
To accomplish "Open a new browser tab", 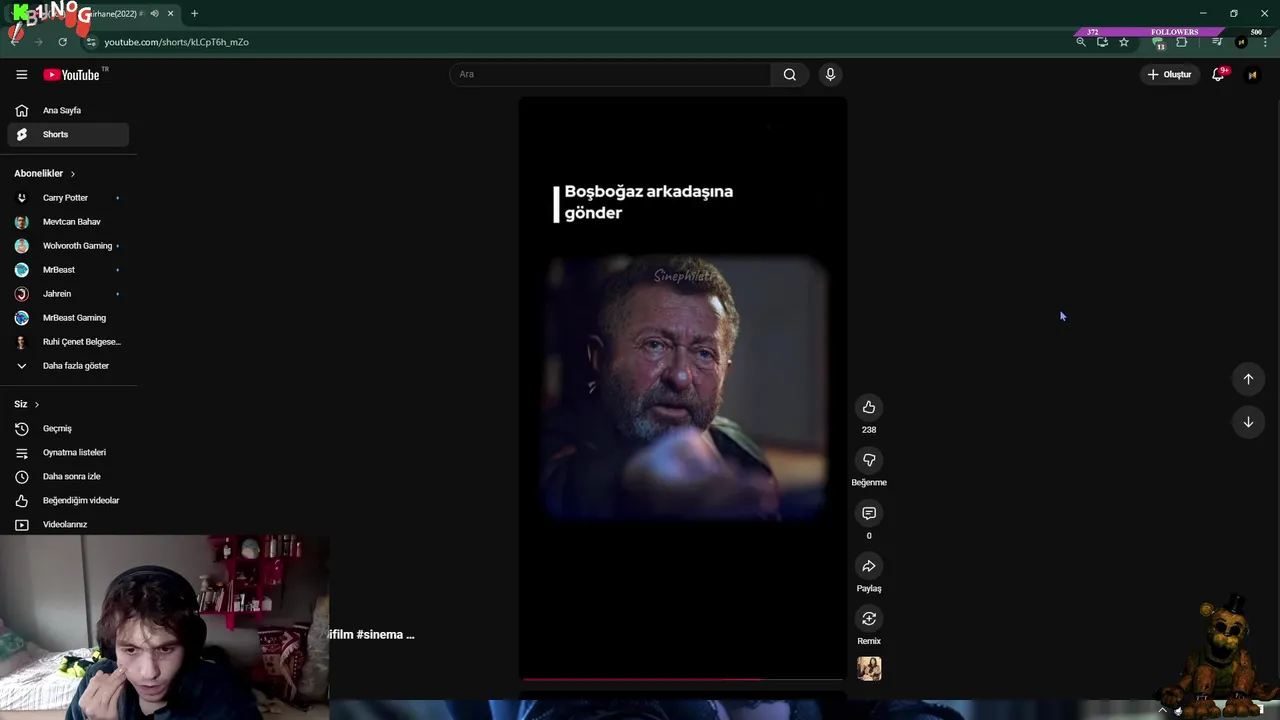I will pyautogui.click(x=194, y=14).
